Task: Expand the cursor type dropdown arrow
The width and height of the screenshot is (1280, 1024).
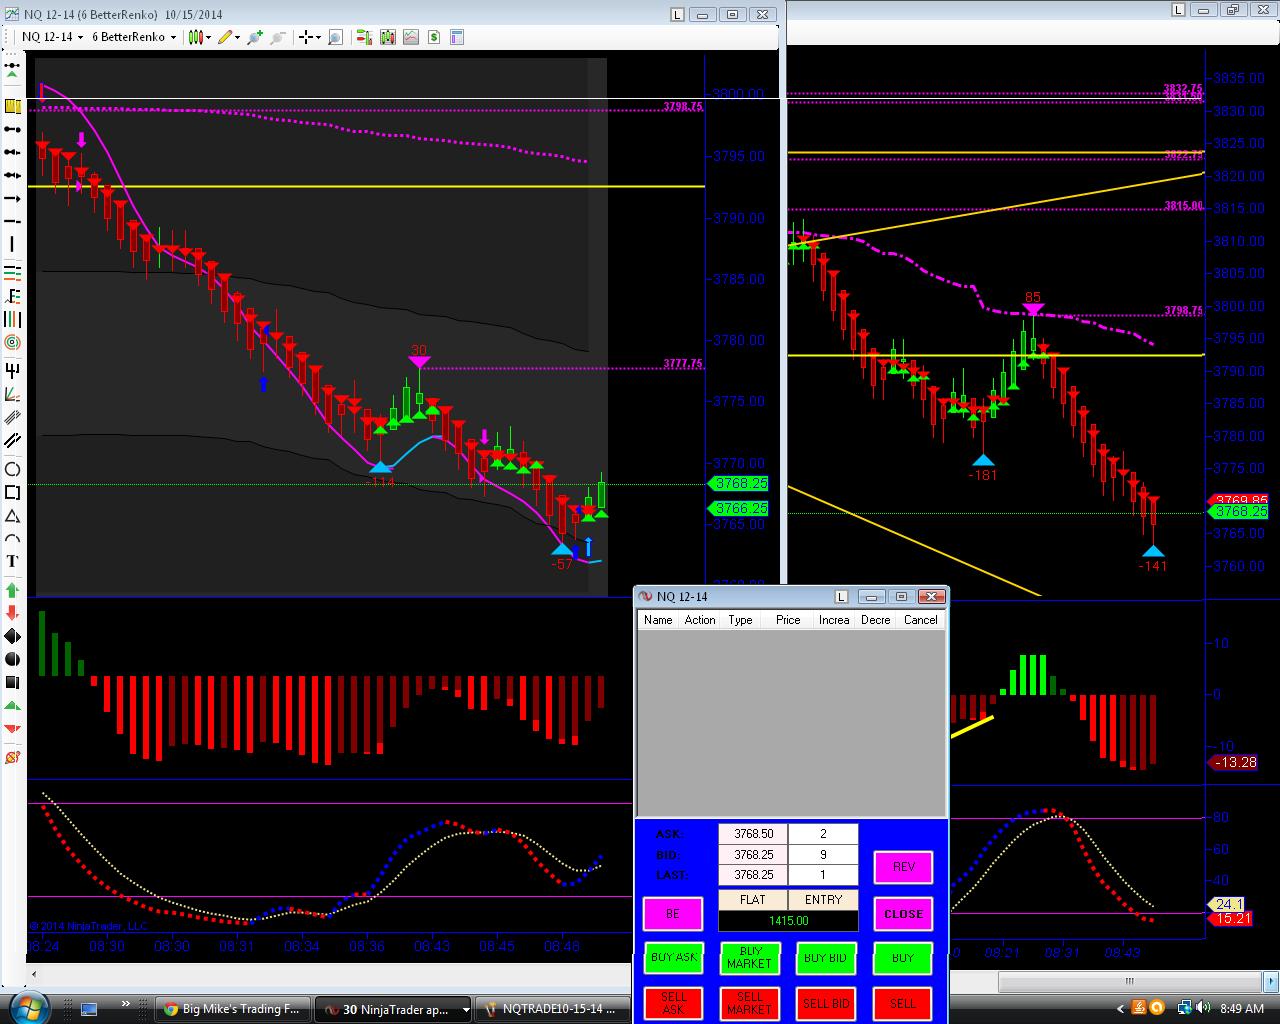Action: pyautogui.click(x=318, y=37)
